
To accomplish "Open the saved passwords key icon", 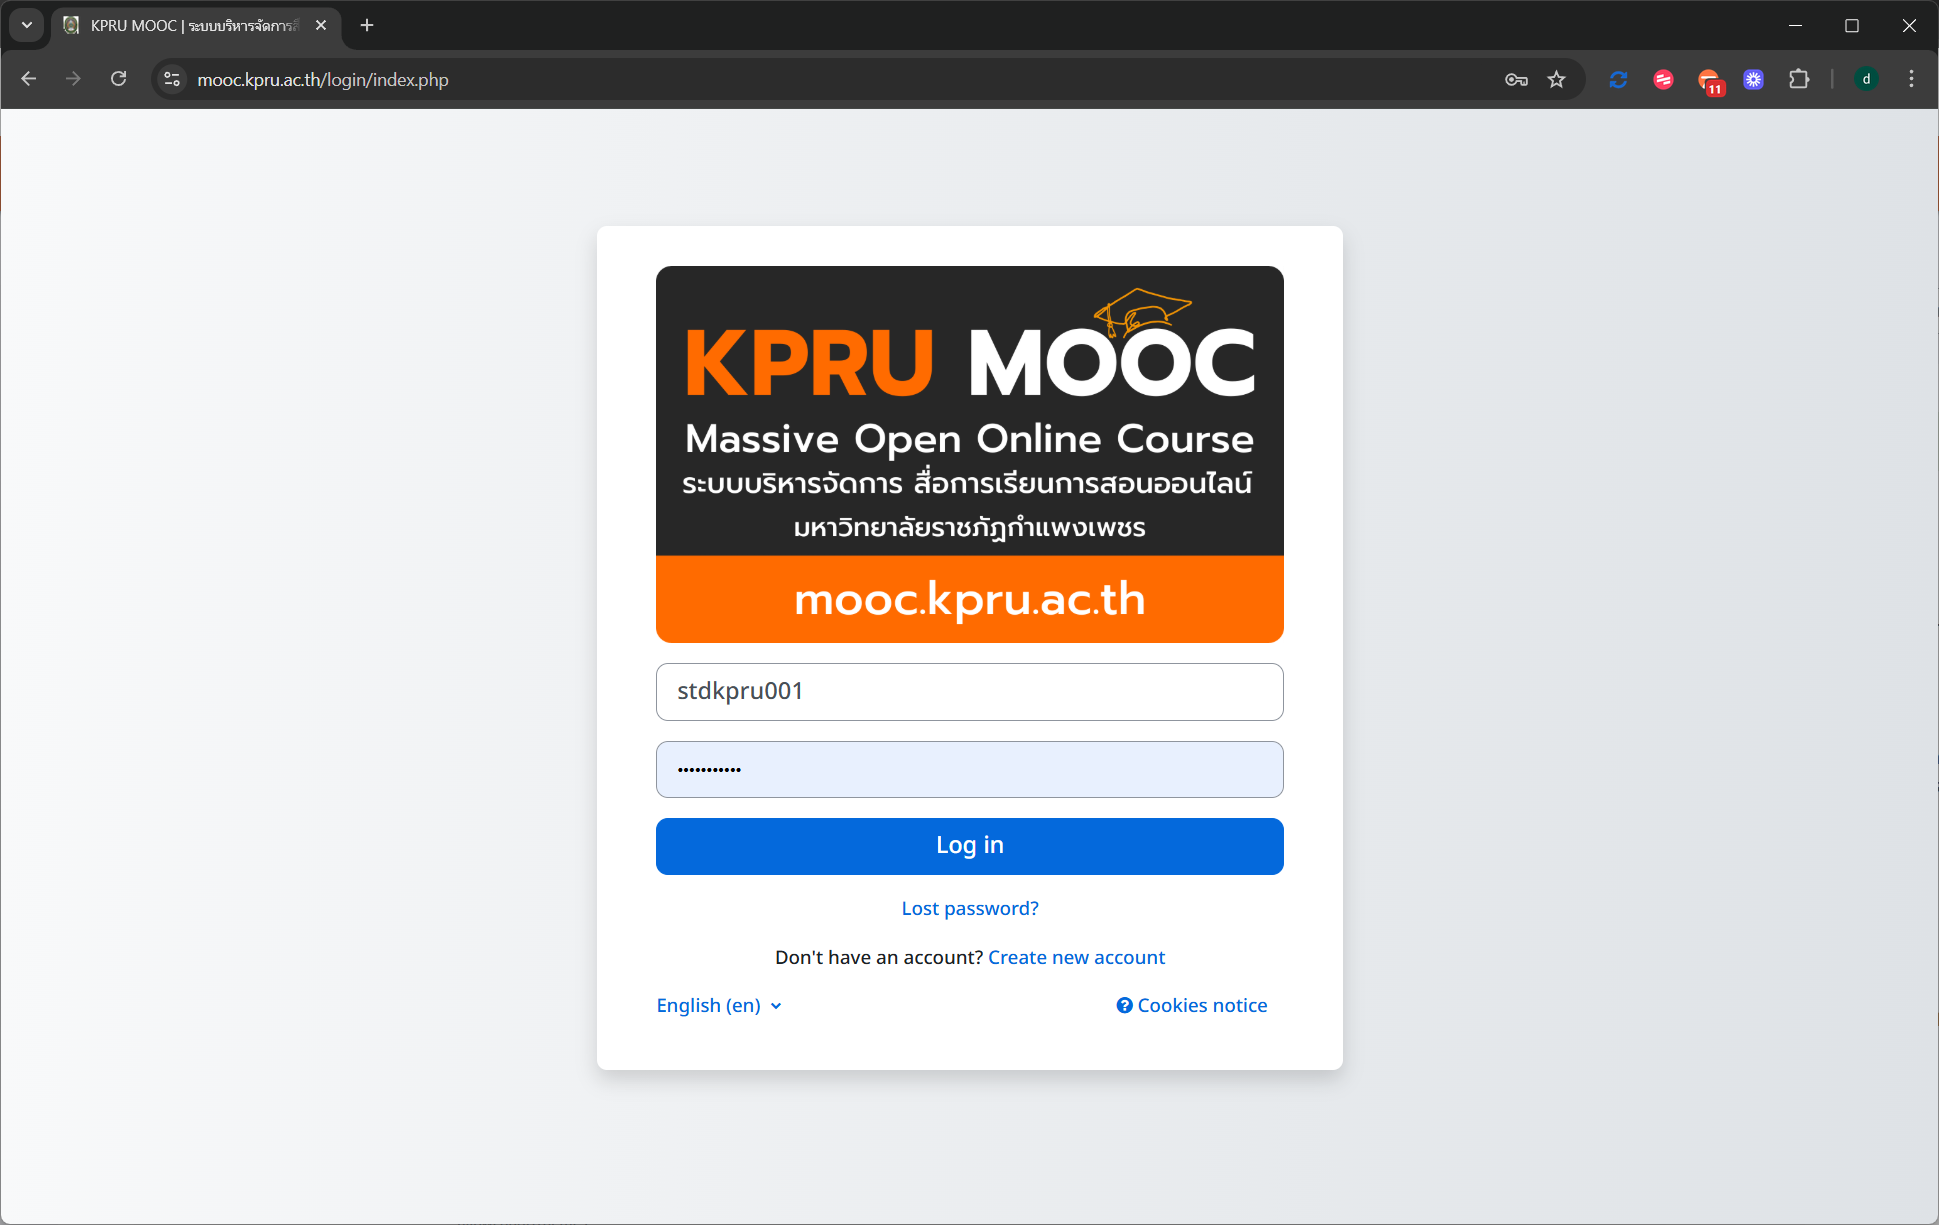I will [1516, 79].
